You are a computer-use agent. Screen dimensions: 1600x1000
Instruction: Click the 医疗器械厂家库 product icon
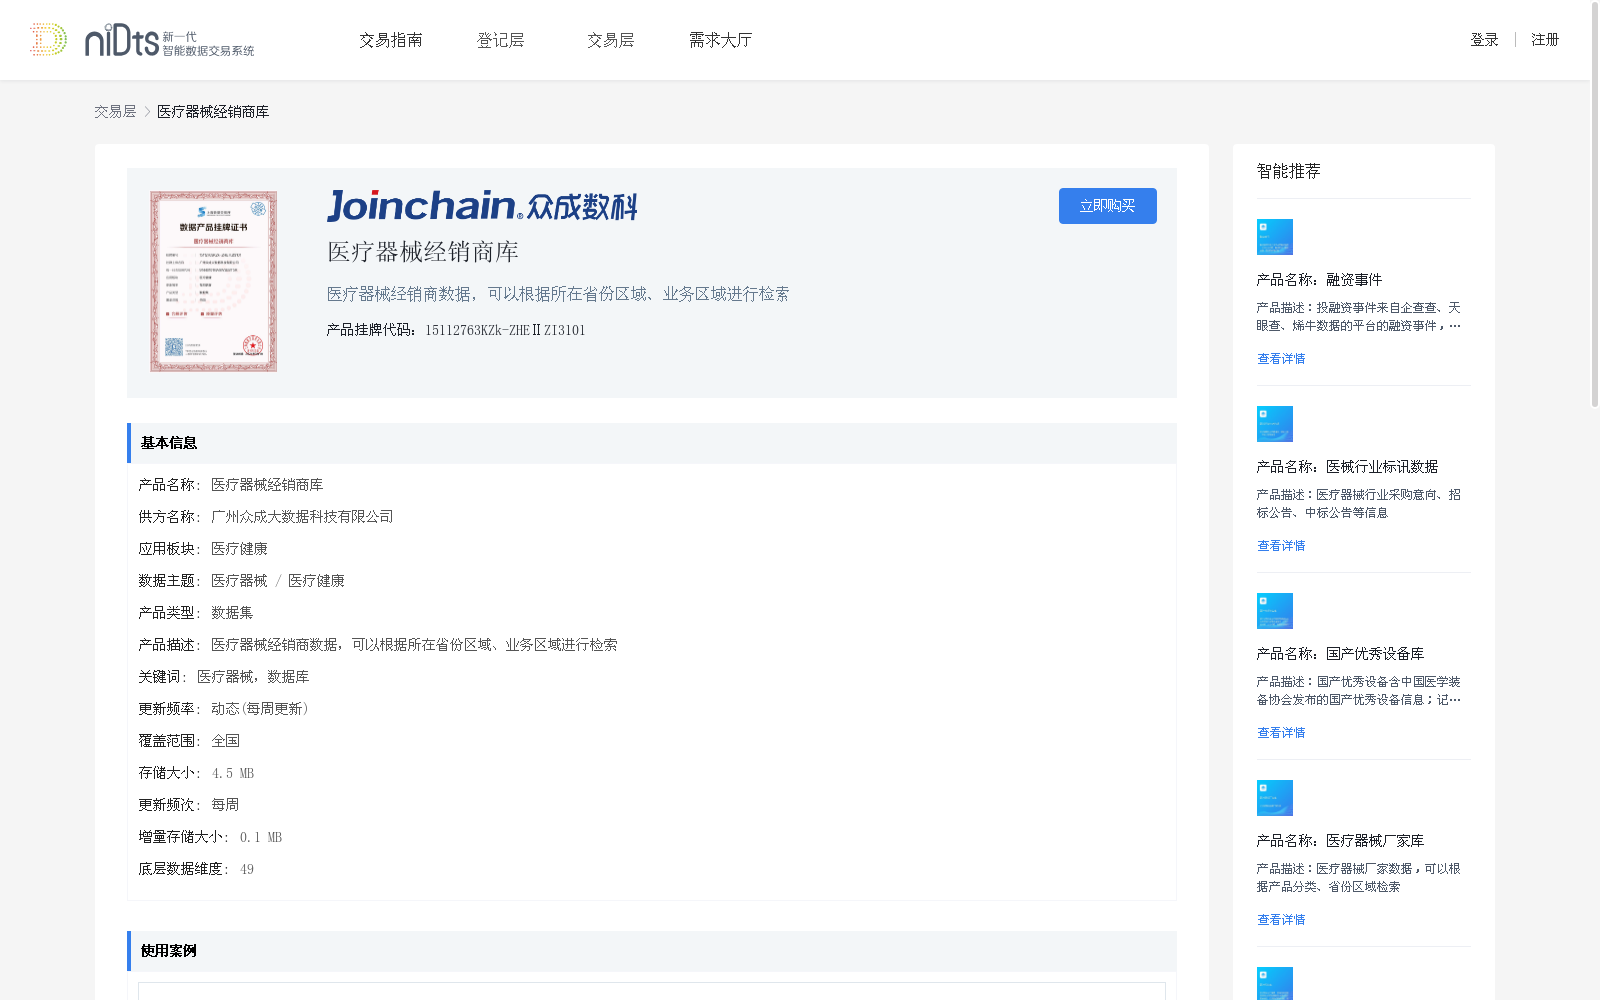click(1275, 798)
